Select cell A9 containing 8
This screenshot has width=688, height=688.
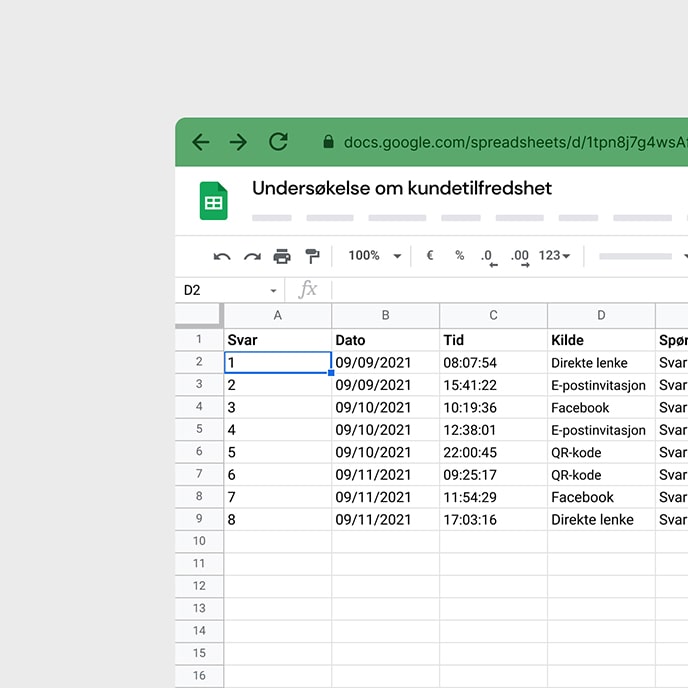point(278,519)
